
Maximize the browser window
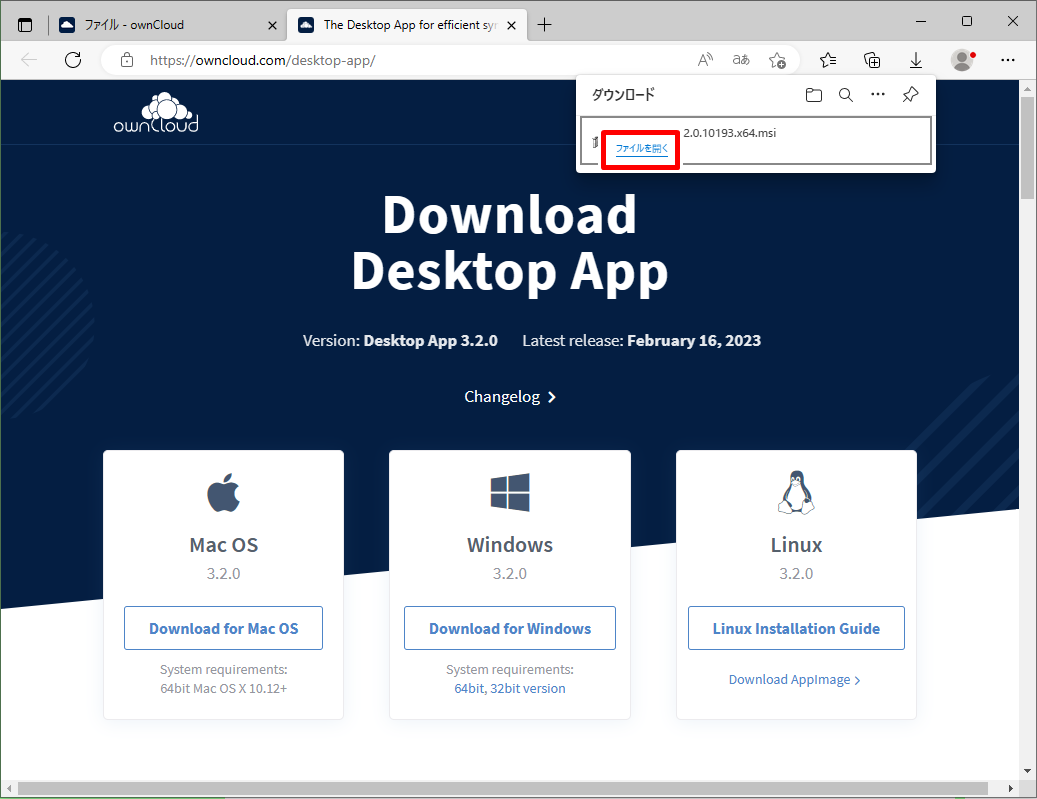pyautogui.click(x=967, y=22)
